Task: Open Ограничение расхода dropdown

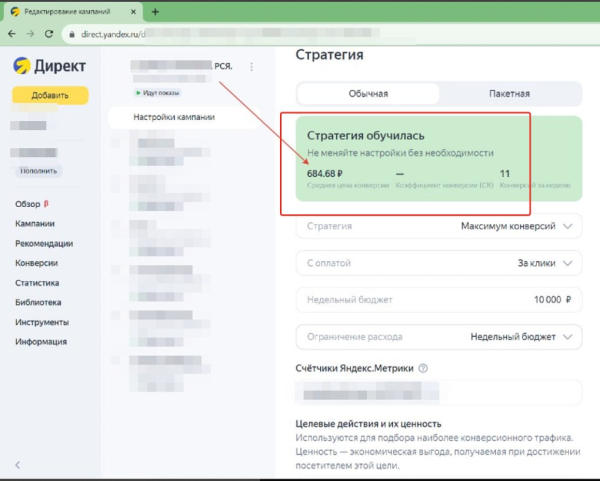Action: click(439, 337)
